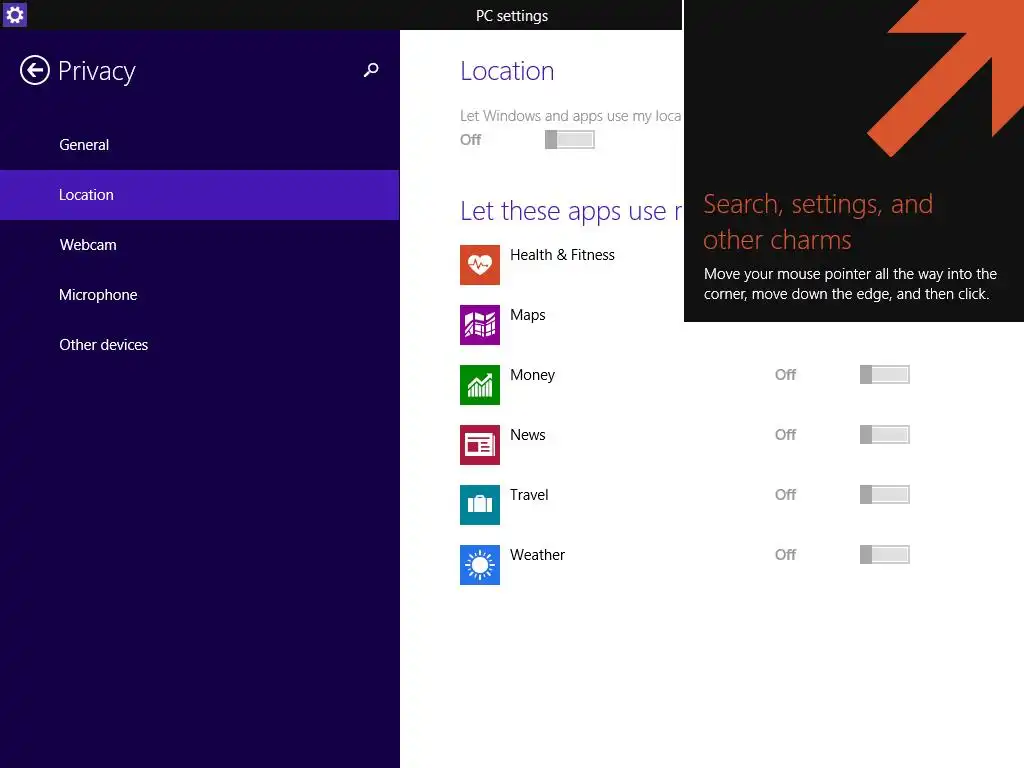This screenshot has height=768, width=1024.
Task: Click the Money app label
Action: point(532,375)
